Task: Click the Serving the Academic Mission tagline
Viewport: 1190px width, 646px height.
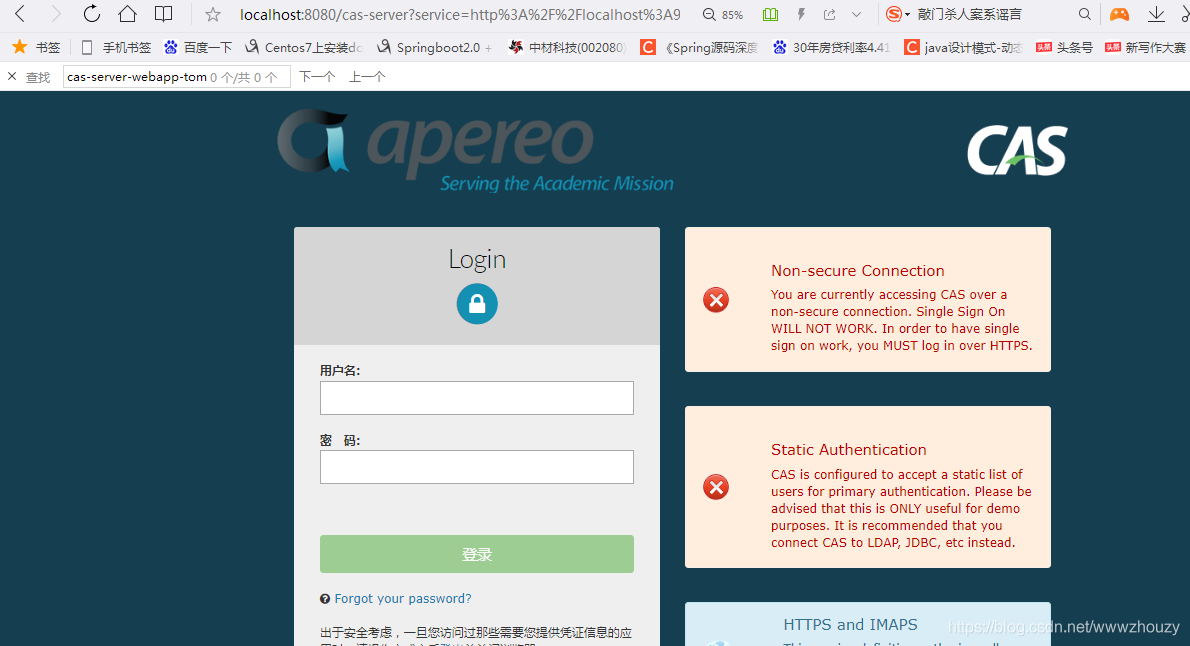Action: tap(556, 184)
